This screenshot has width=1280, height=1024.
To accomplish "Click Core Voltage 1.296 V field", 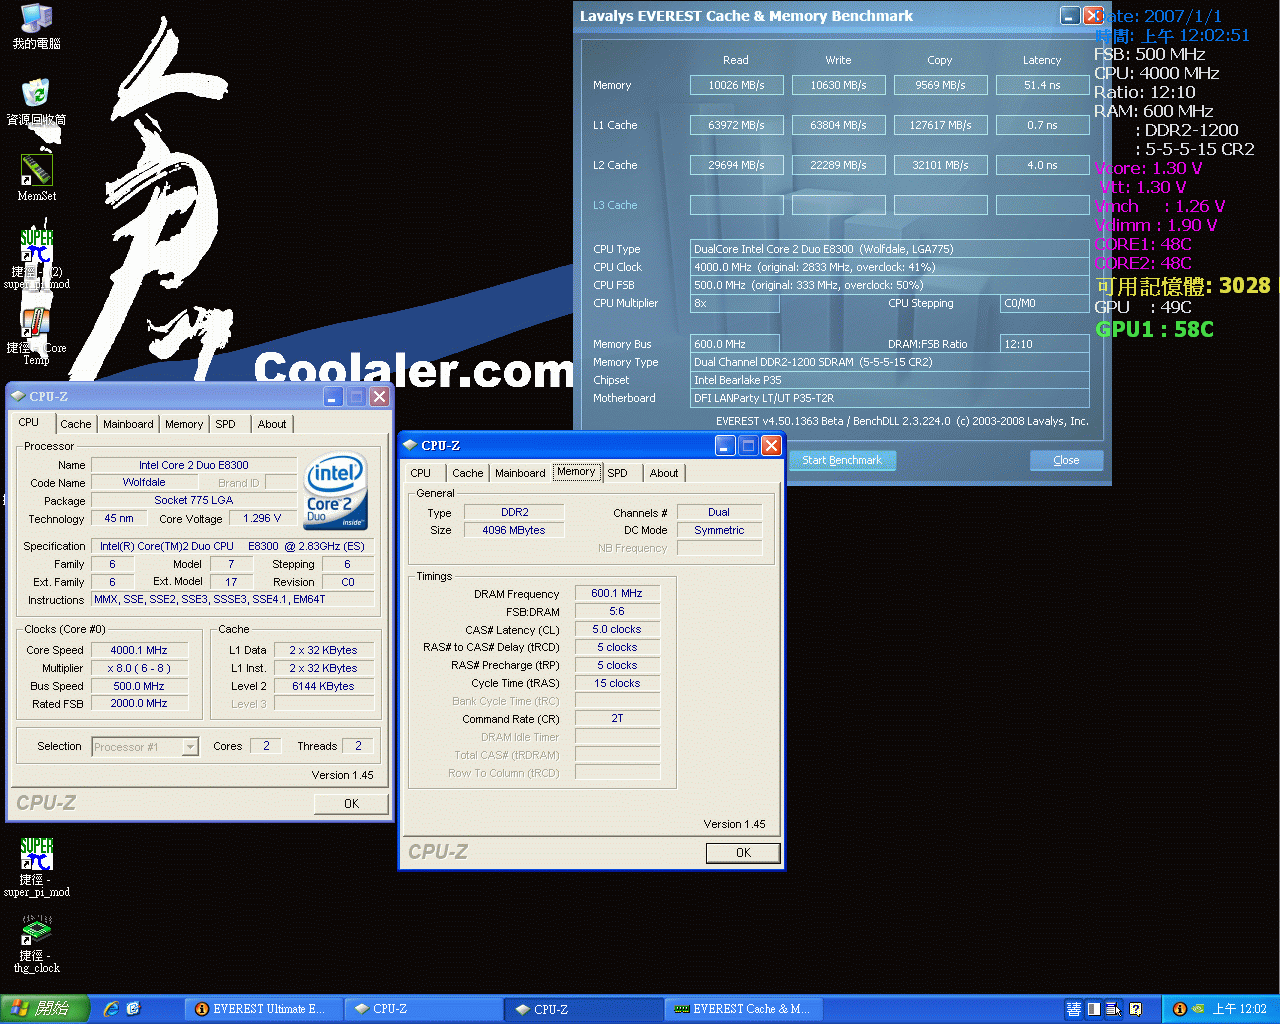I will pyautogui.click(x=262, y=518).
